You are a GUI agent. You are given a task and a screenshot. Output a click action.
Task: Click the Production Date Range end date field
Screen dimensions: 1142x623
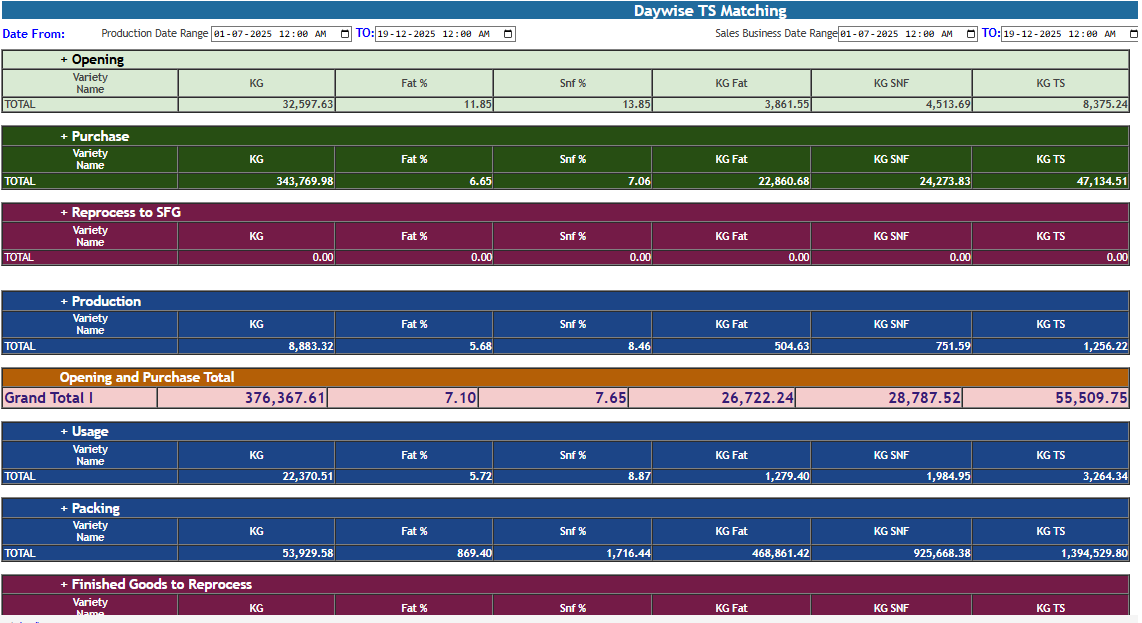tap(435, 34)
